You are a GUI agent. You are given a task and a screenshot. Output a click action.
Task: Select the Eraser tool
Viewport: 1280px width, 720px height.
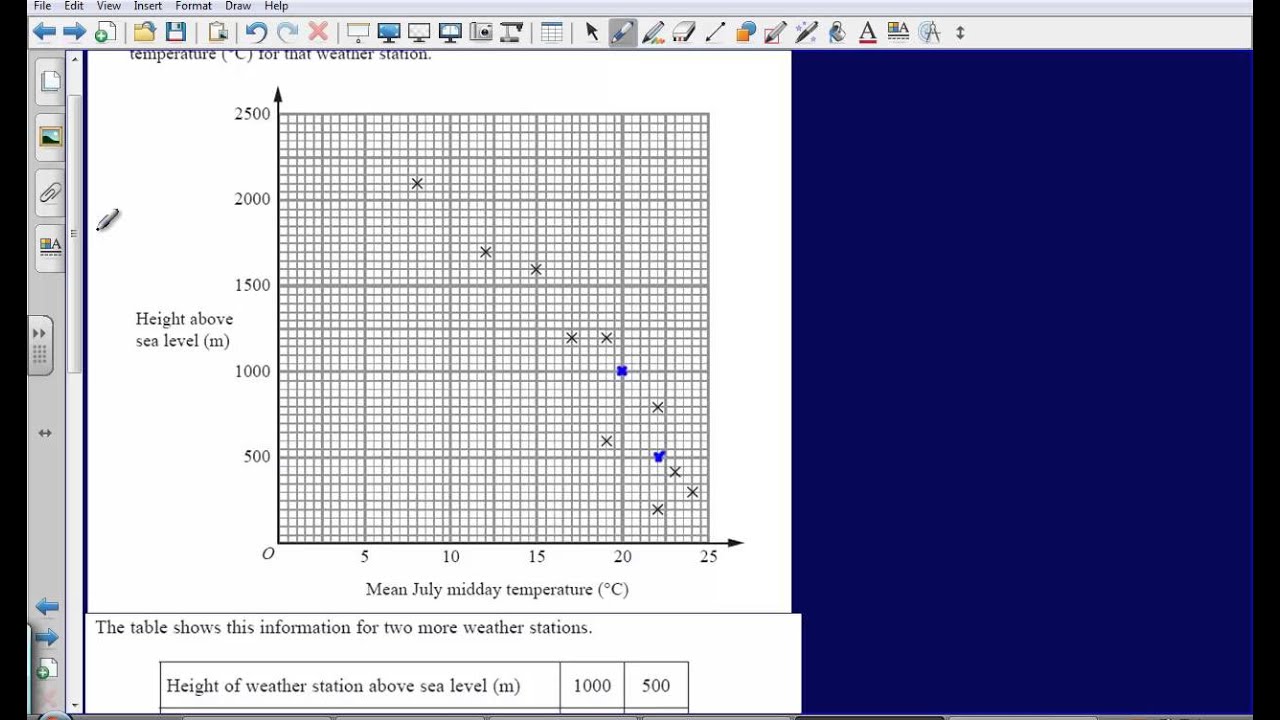(x=684, y=32)
